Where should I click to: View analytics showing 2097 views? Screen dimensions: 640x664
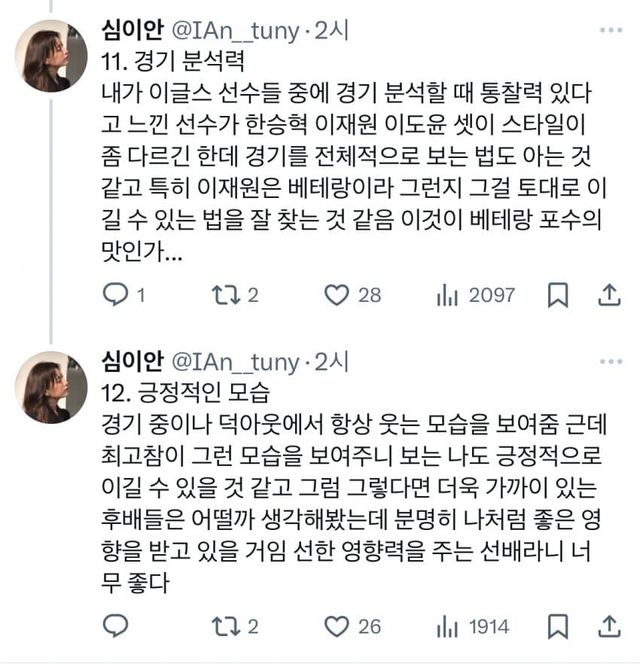click(x=447, y=295)
